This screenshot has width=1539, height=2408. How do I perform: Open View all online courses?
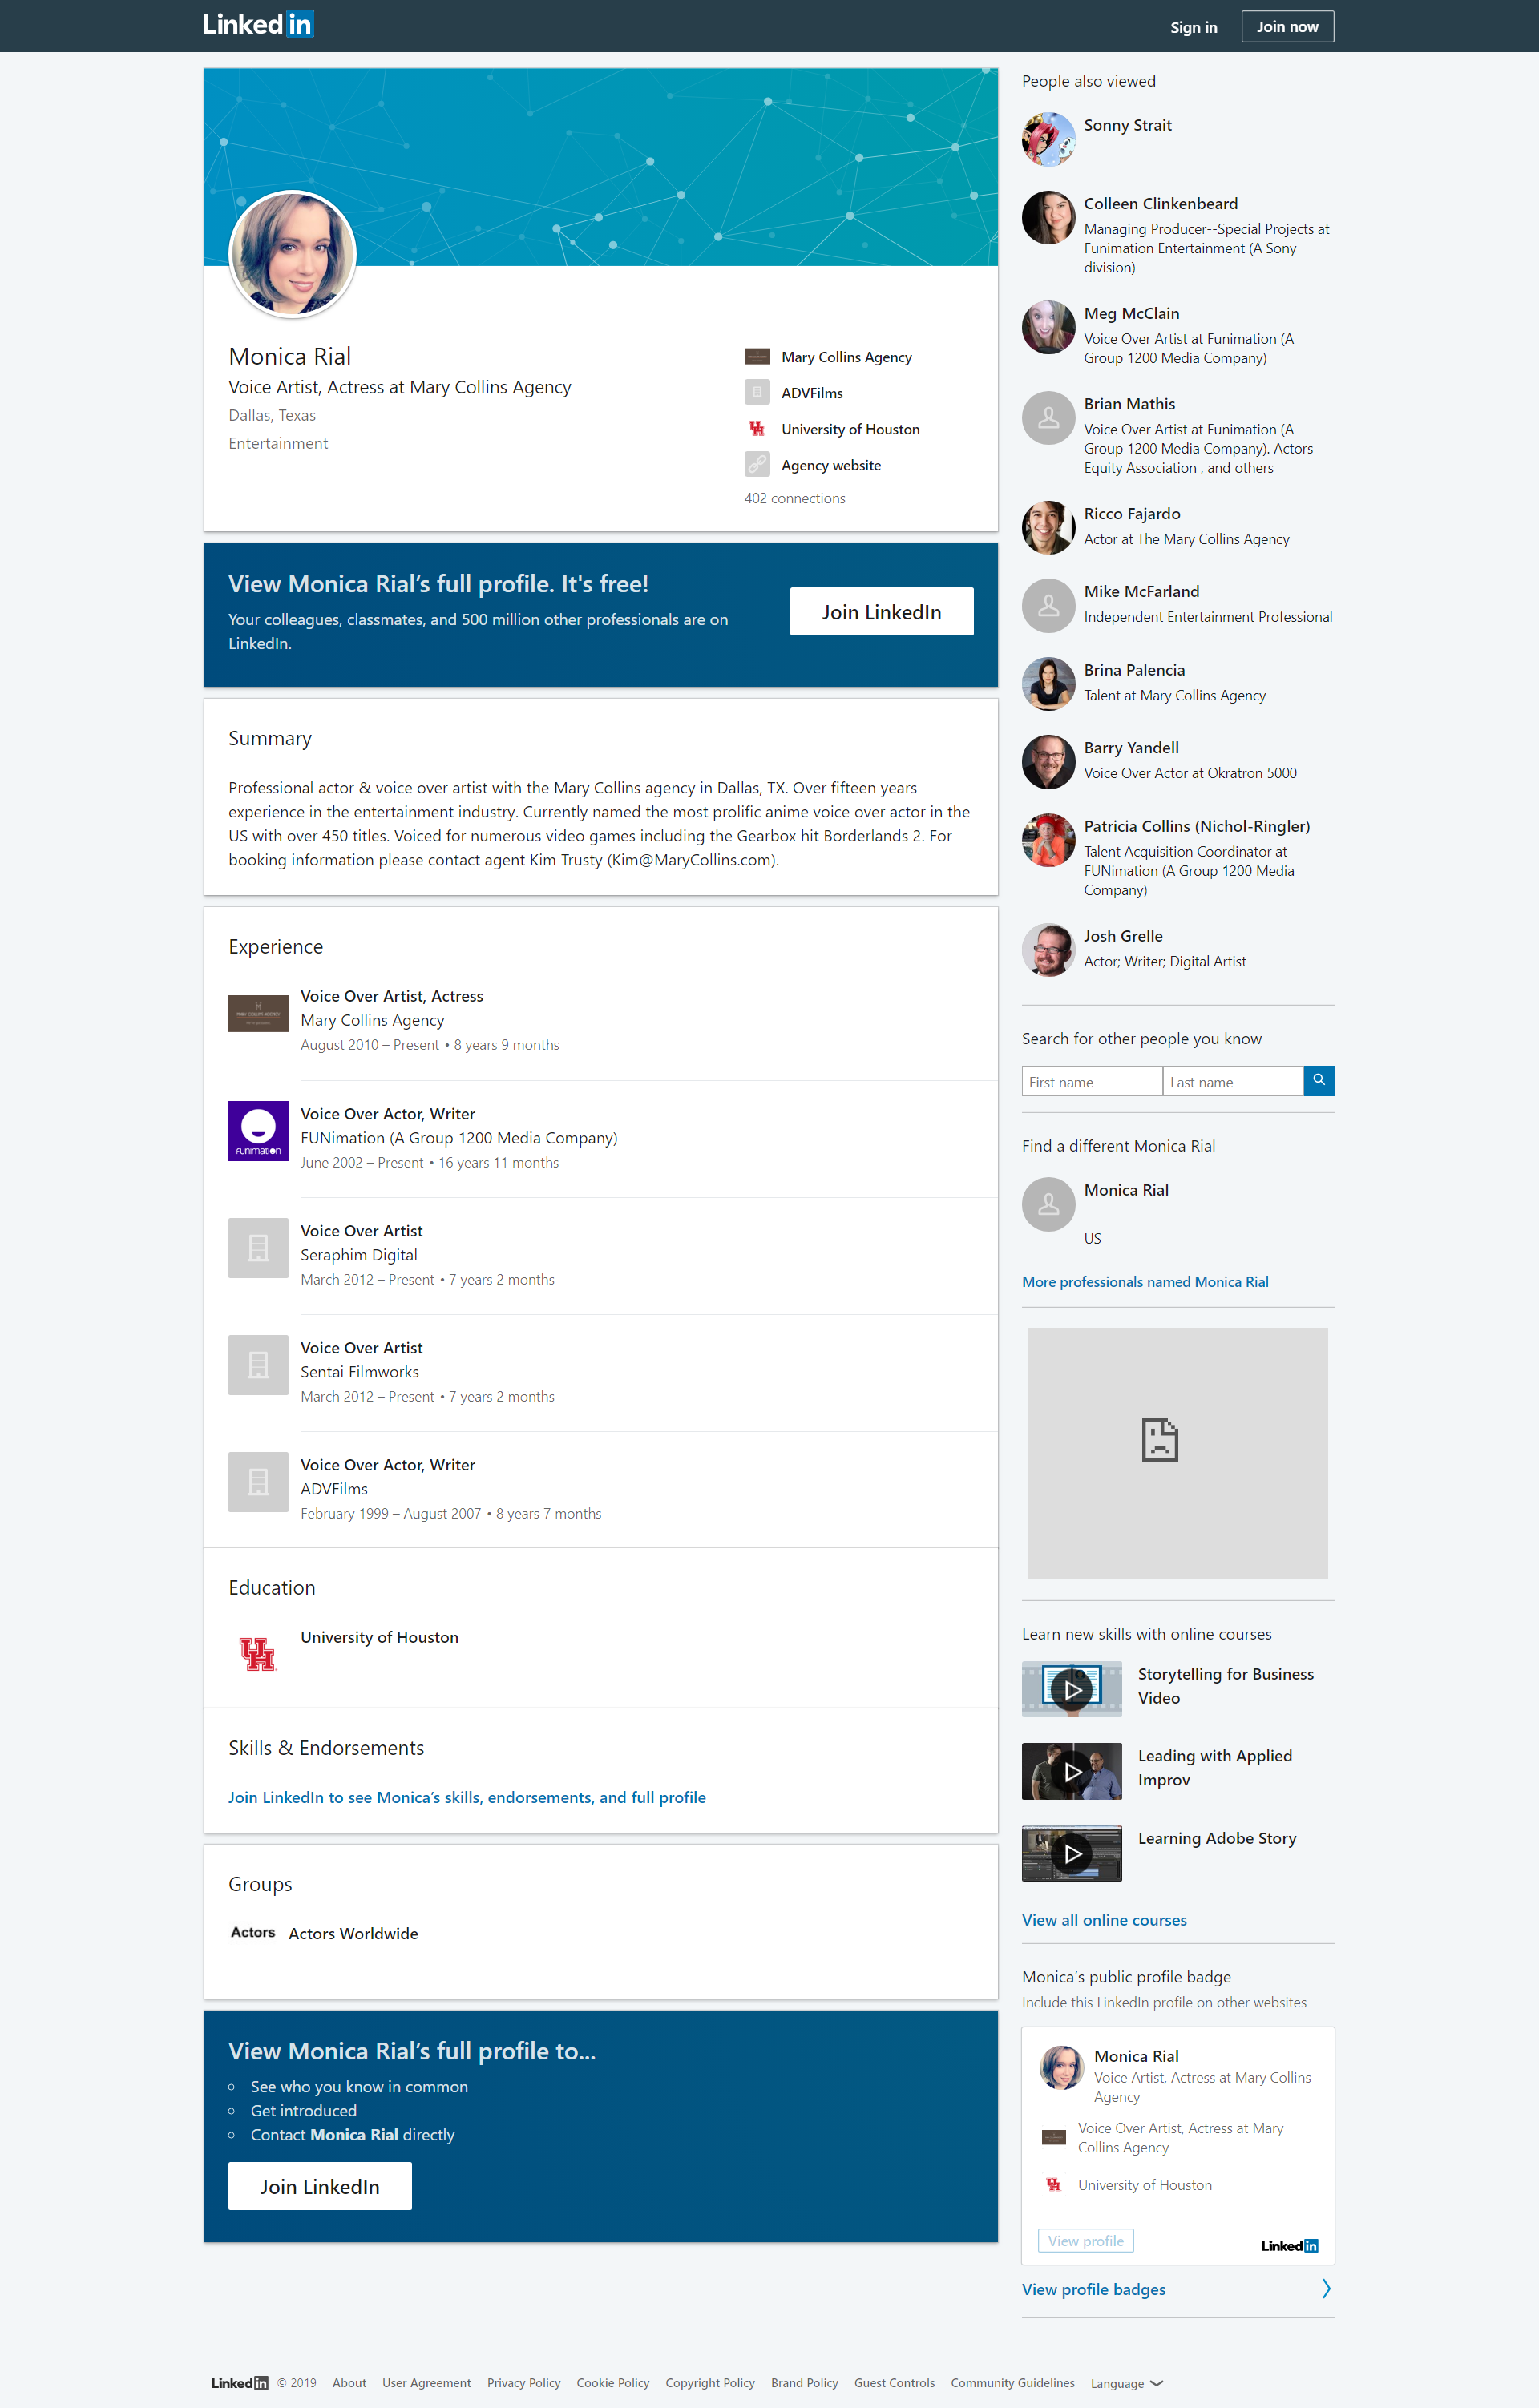(x=1104, y=1920)
